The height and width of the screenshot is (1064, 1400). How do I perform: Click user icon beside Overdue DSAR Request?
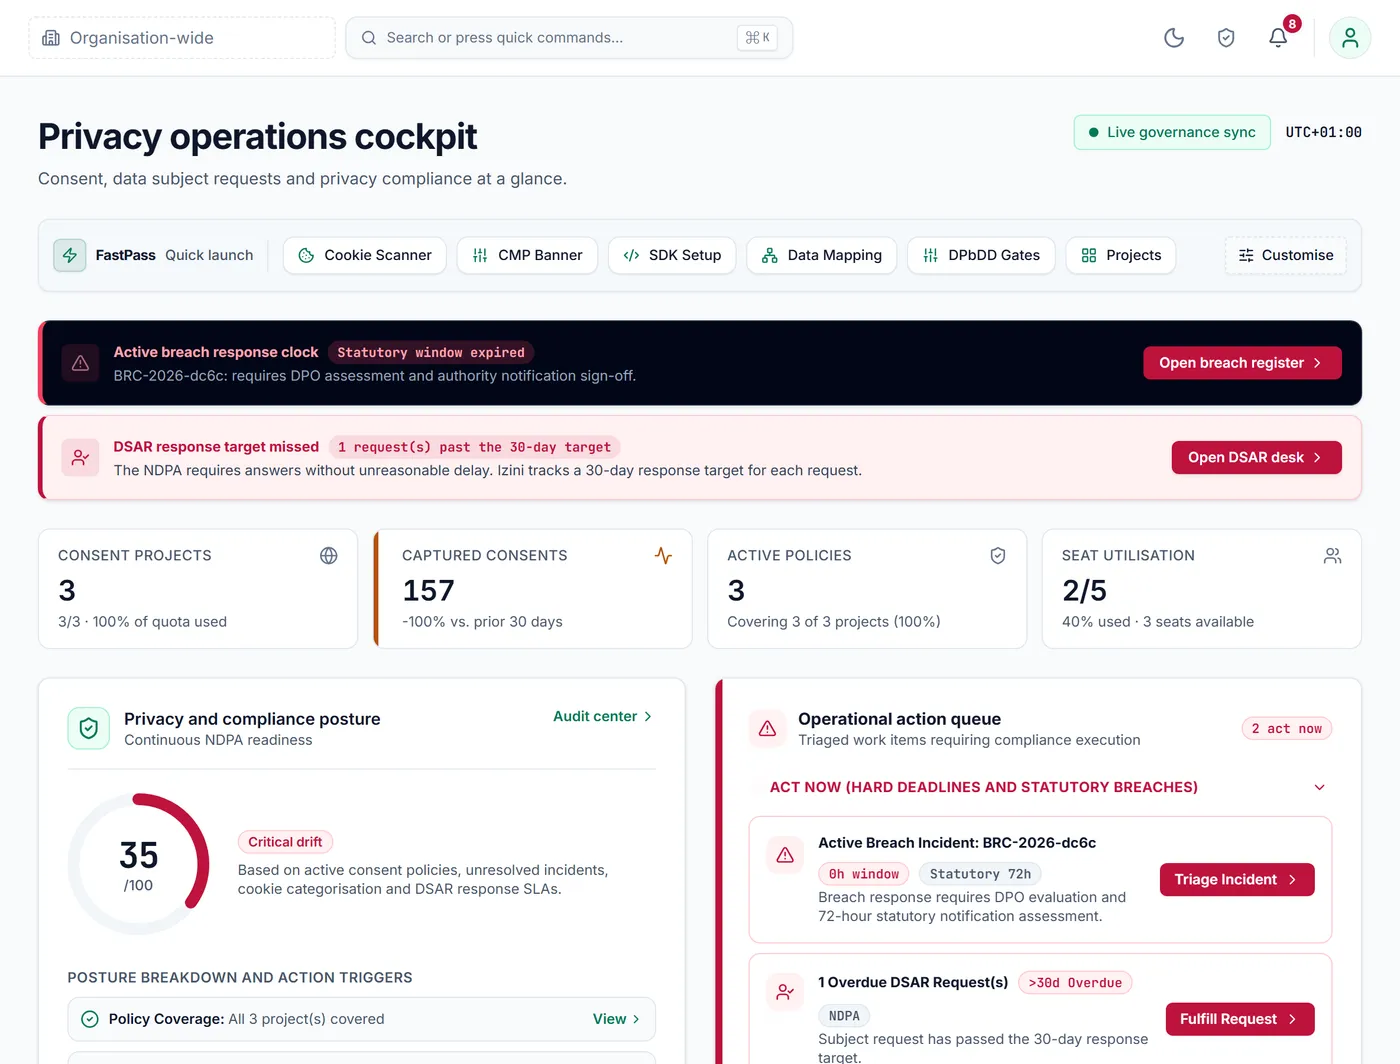click(x=785, y=992)
